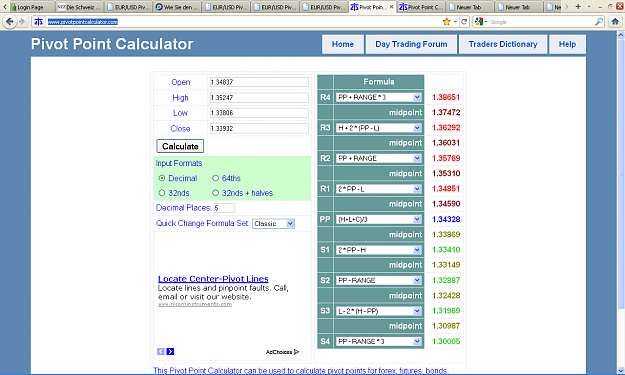
Task: Click the AdChoices icon
Action: pos(296,352)
